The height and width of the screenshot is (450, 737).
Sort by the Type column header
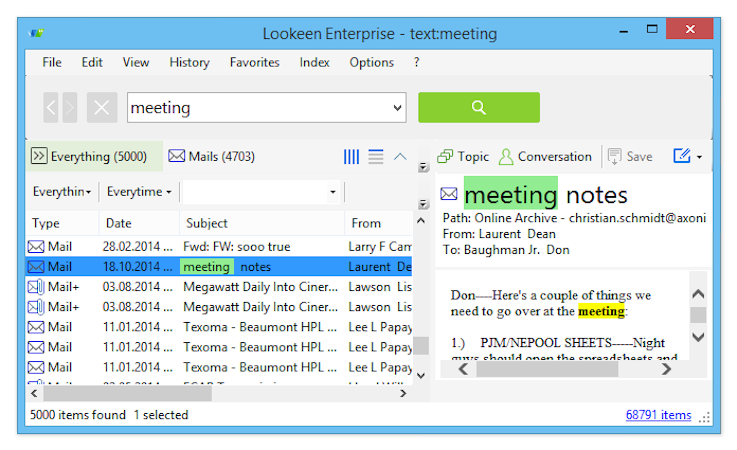click(63, 223)
